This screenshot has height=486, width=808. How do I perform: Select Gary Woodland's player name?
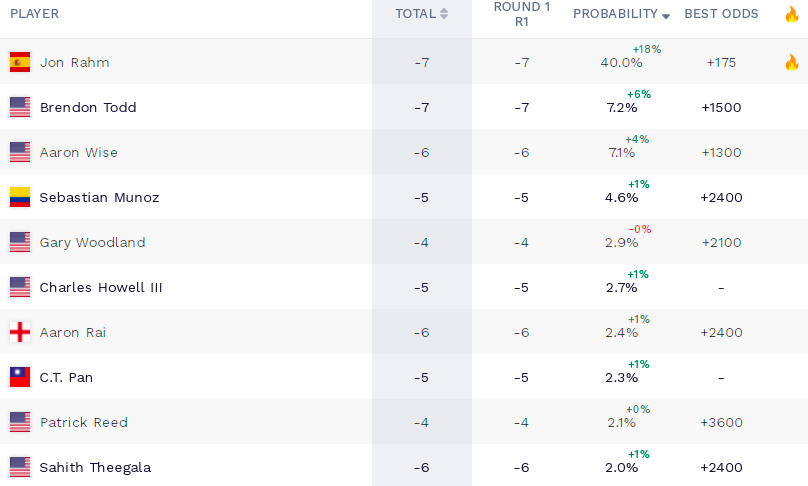coord(92,242)
